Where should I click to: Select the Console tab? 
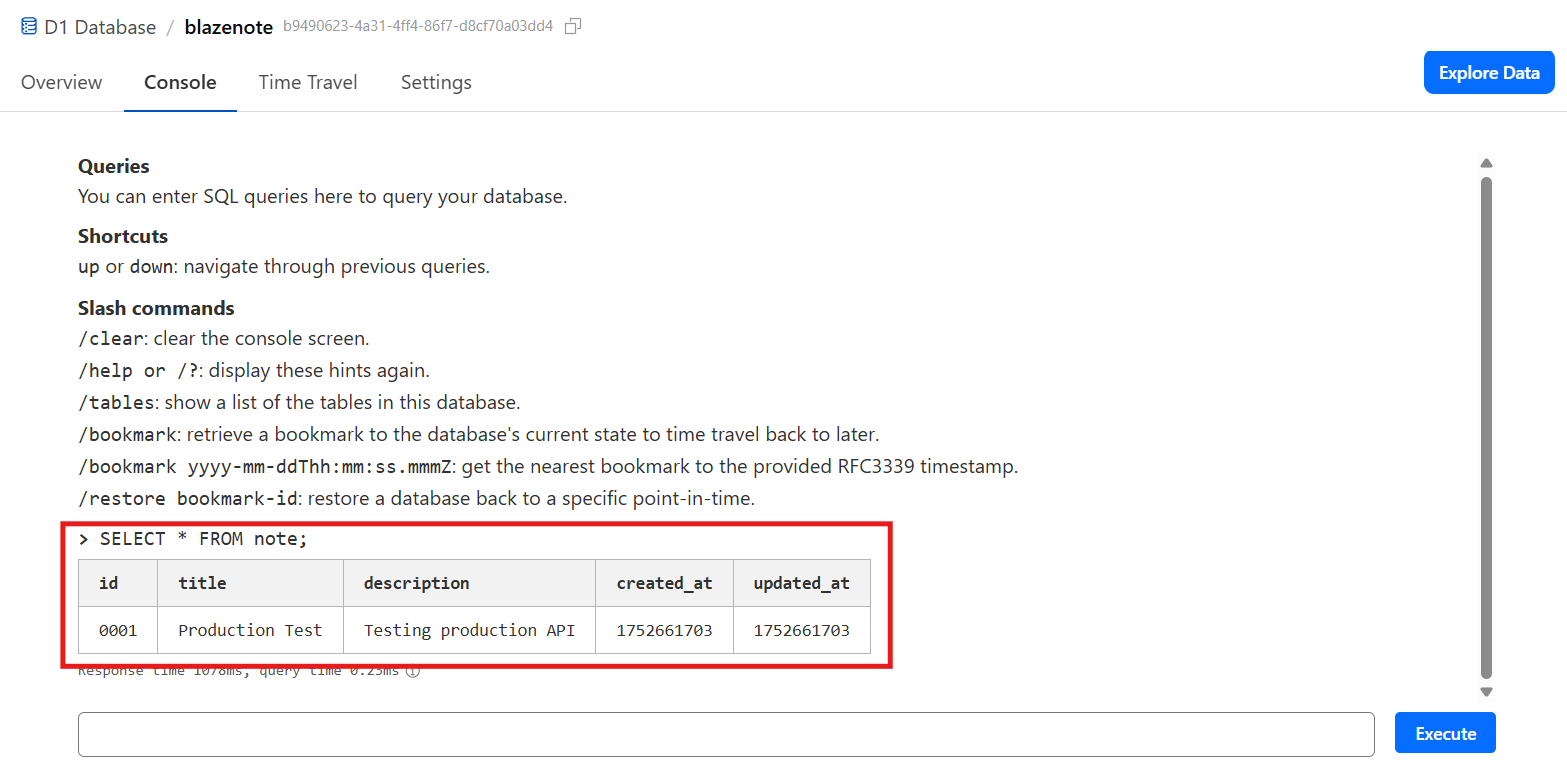coord(180,82)
